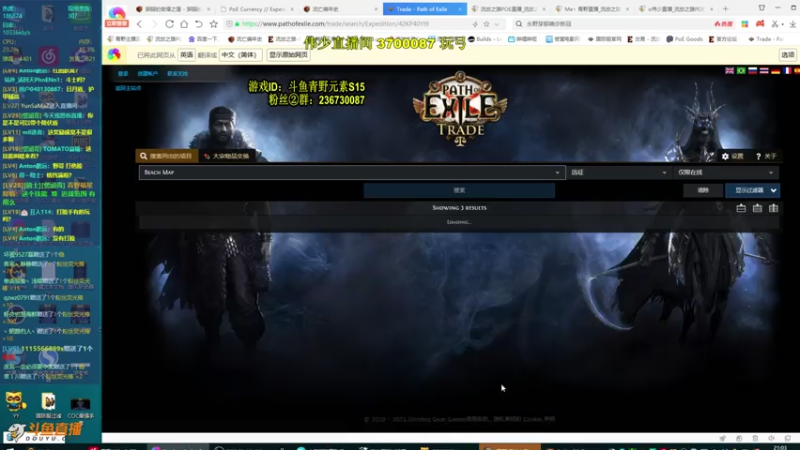Open the source language 英语 selector
Image resolution: width=800 pixels, height=450 pixels.
(187, 55)
